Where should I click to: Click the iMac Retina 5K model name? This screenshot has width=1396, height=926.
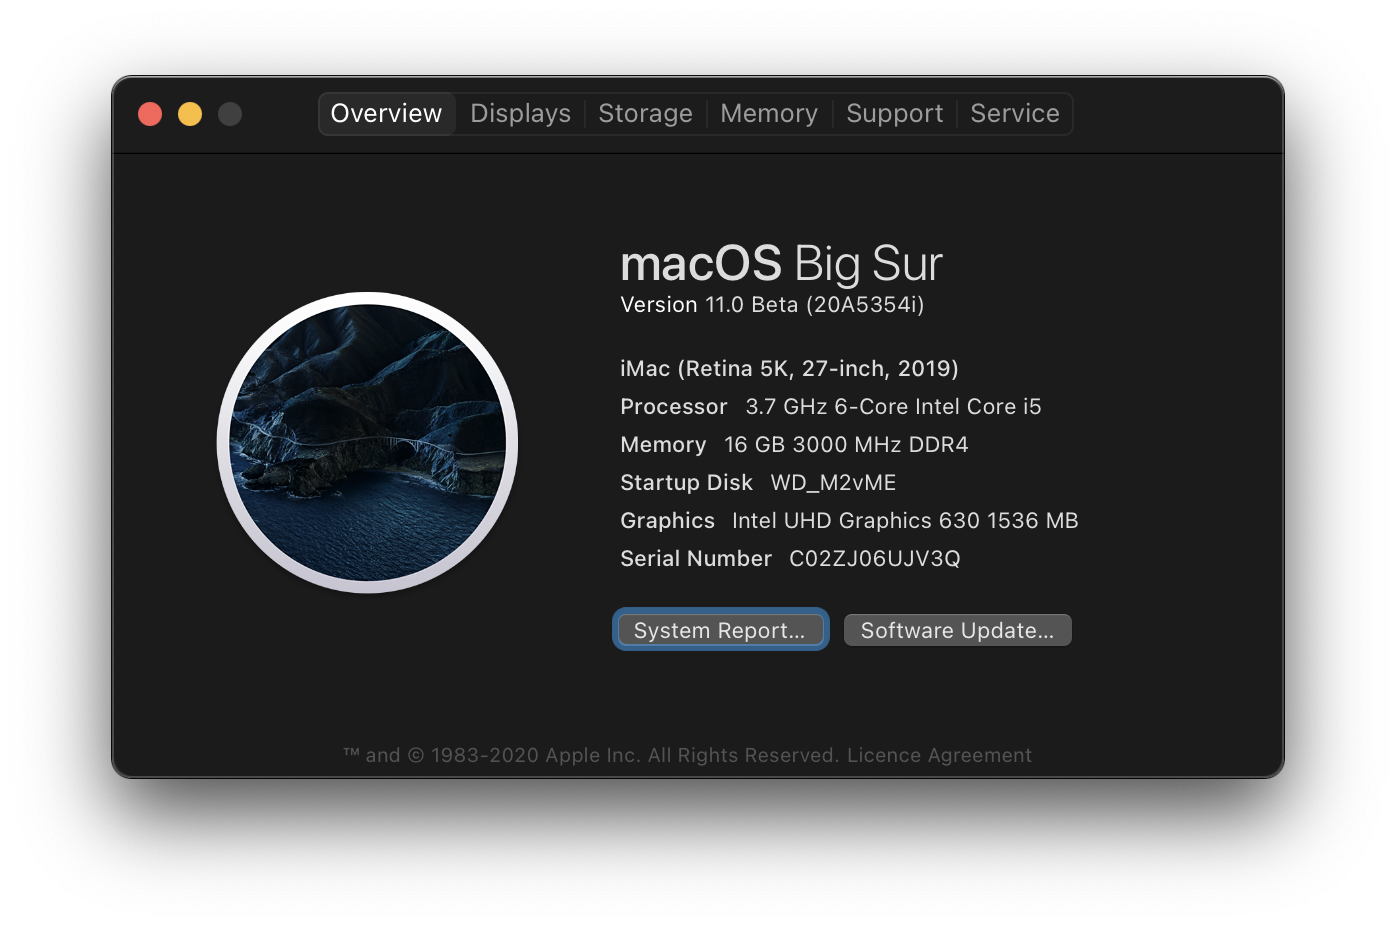click(x=788, y=368)
